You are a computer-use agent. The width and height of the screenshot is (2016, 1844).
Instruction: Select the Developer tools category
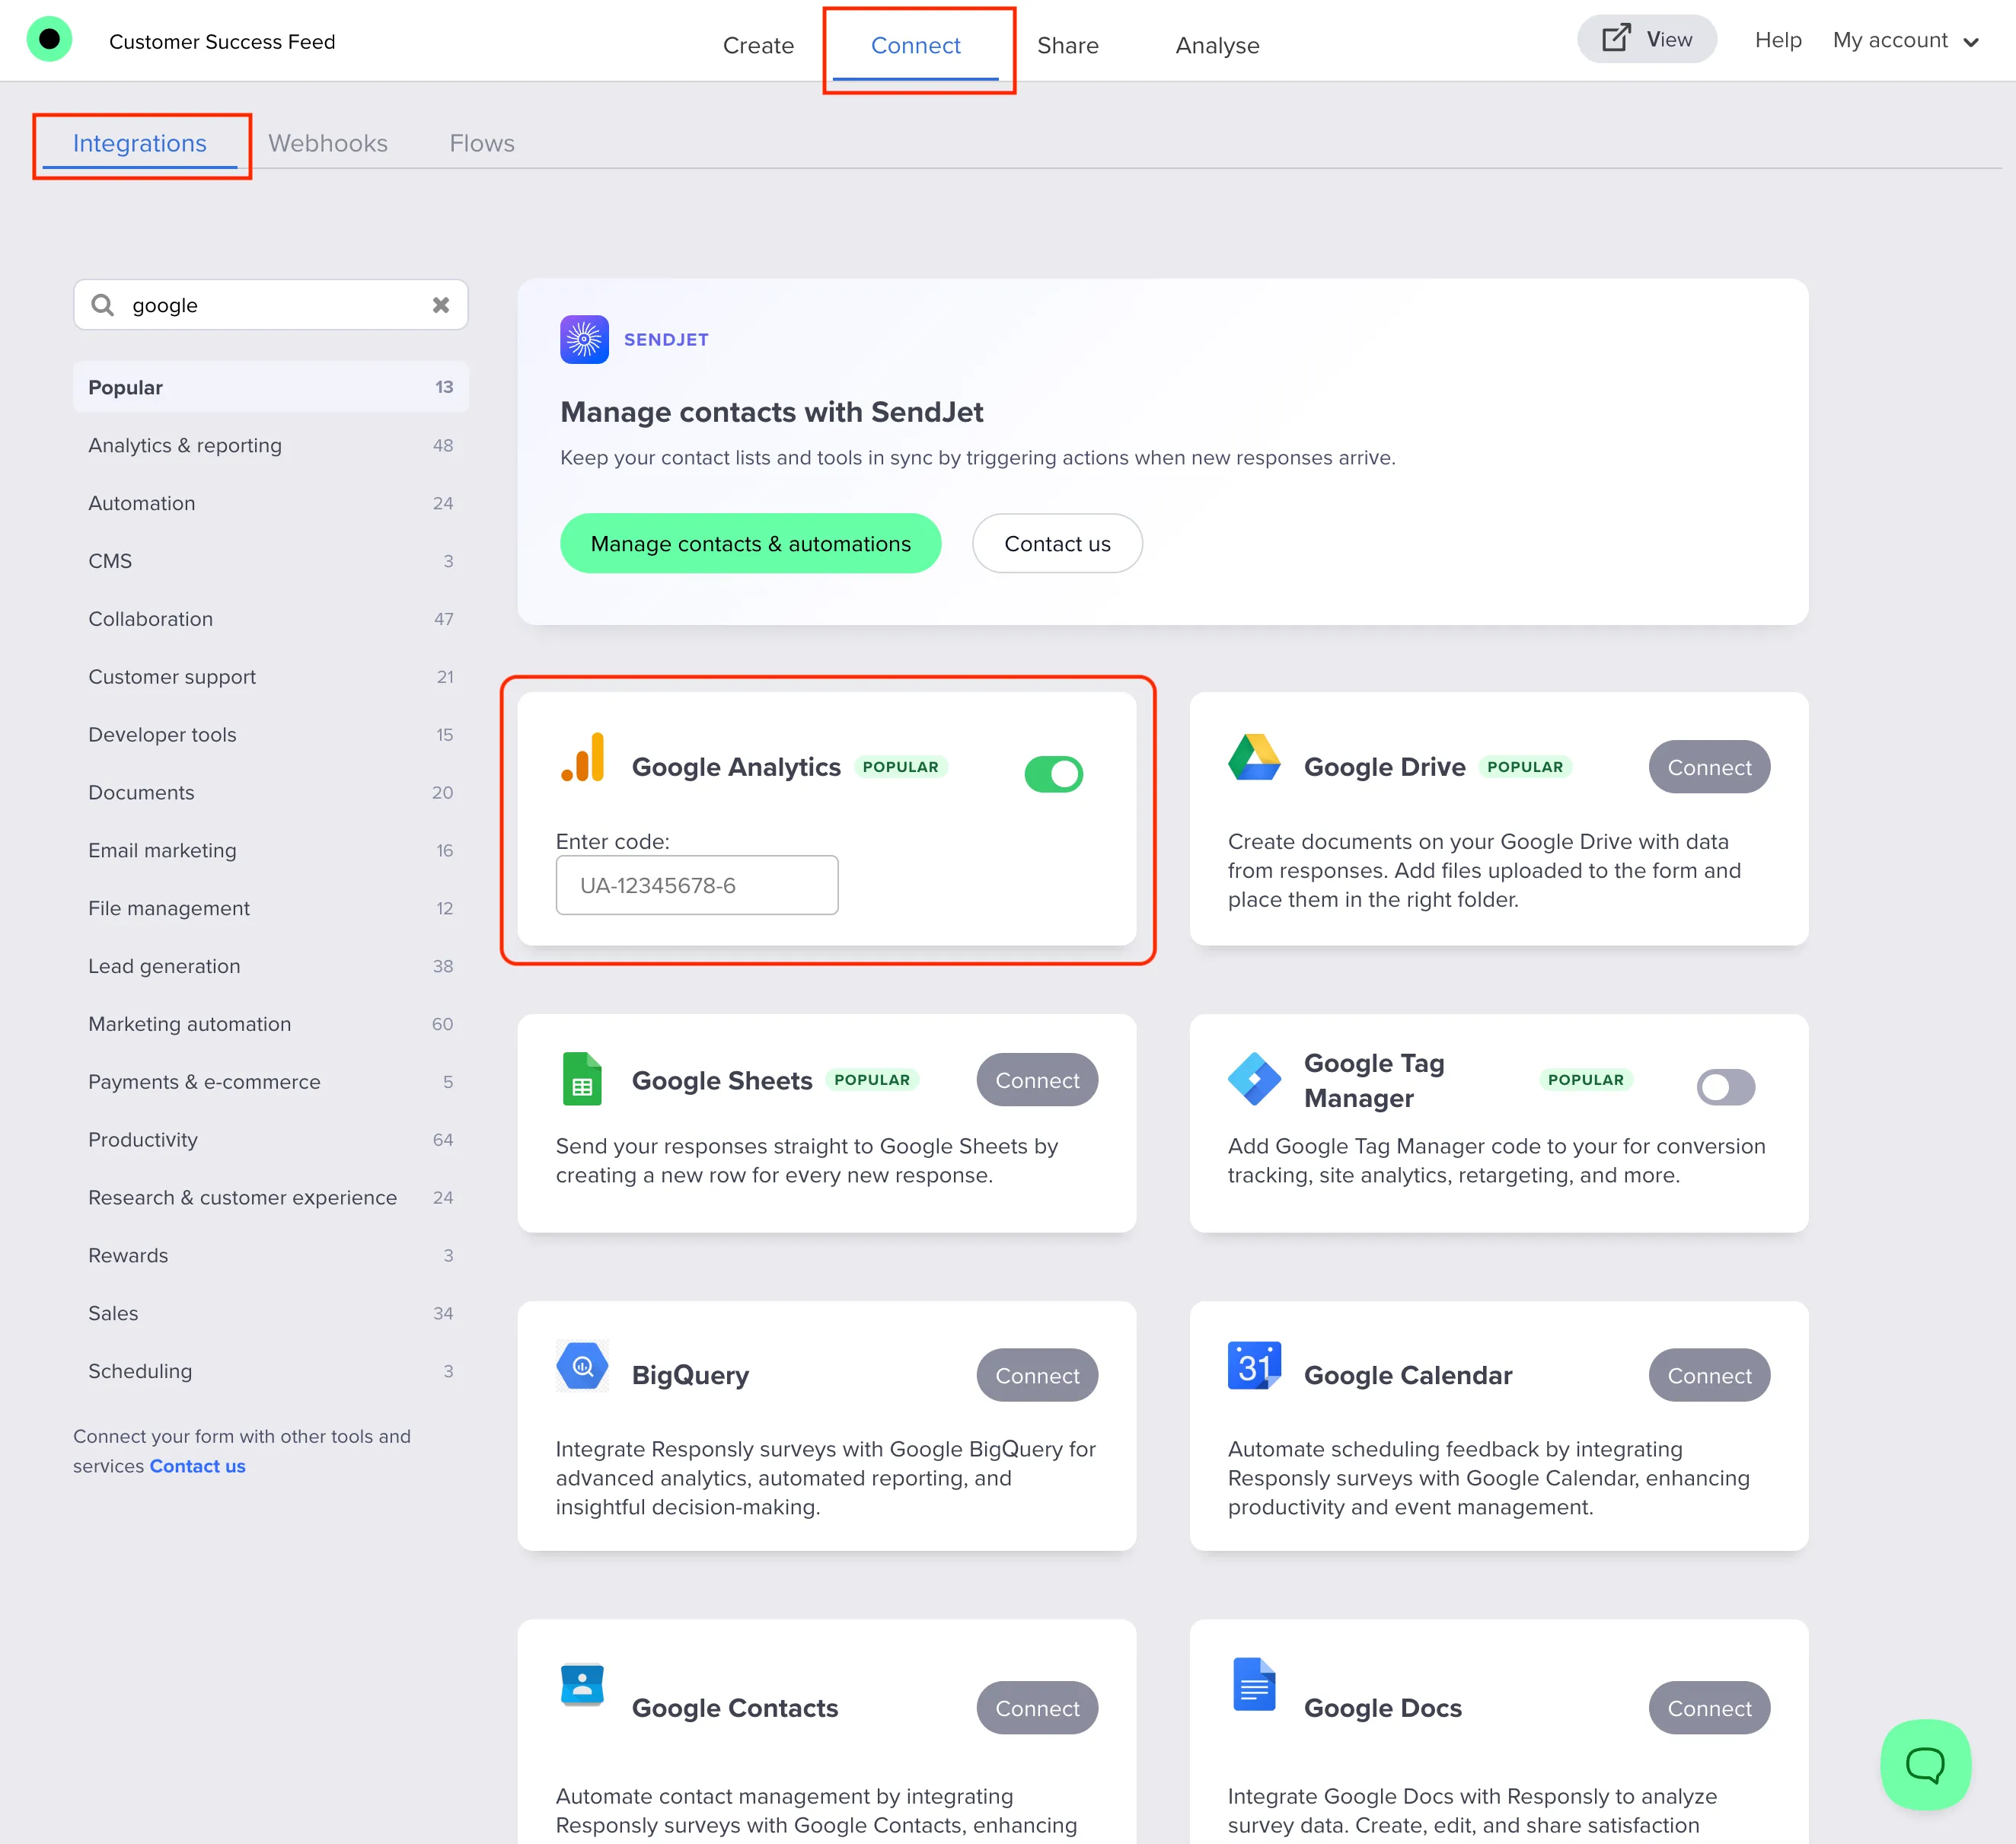271,735
